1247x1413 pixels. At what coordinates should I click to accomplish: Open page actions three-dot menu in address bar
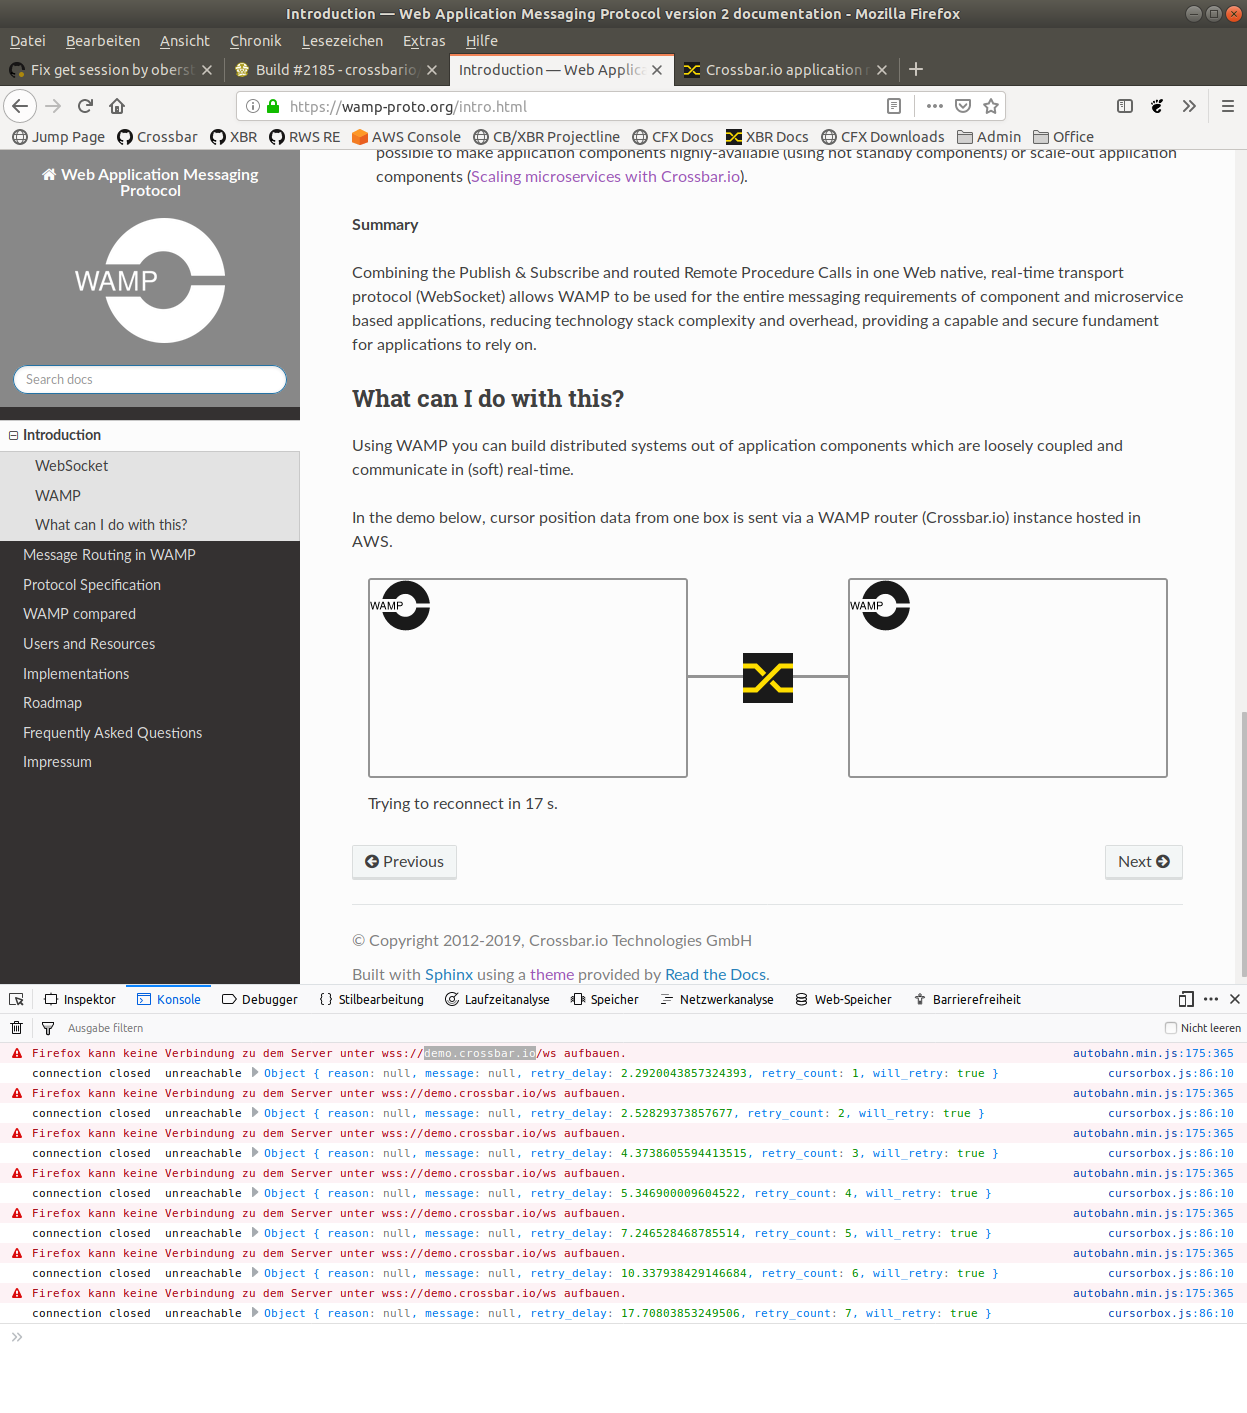[934, 106]
